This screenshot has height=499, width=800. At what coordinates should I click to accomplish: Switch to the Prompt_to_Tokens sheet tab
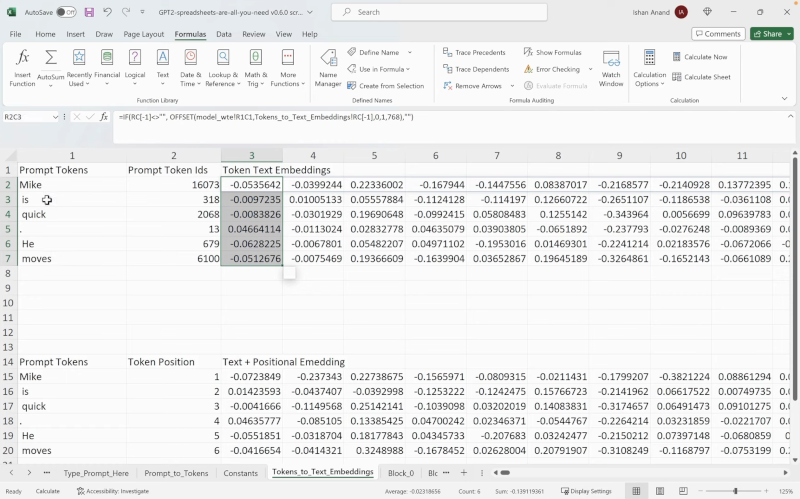176,472
